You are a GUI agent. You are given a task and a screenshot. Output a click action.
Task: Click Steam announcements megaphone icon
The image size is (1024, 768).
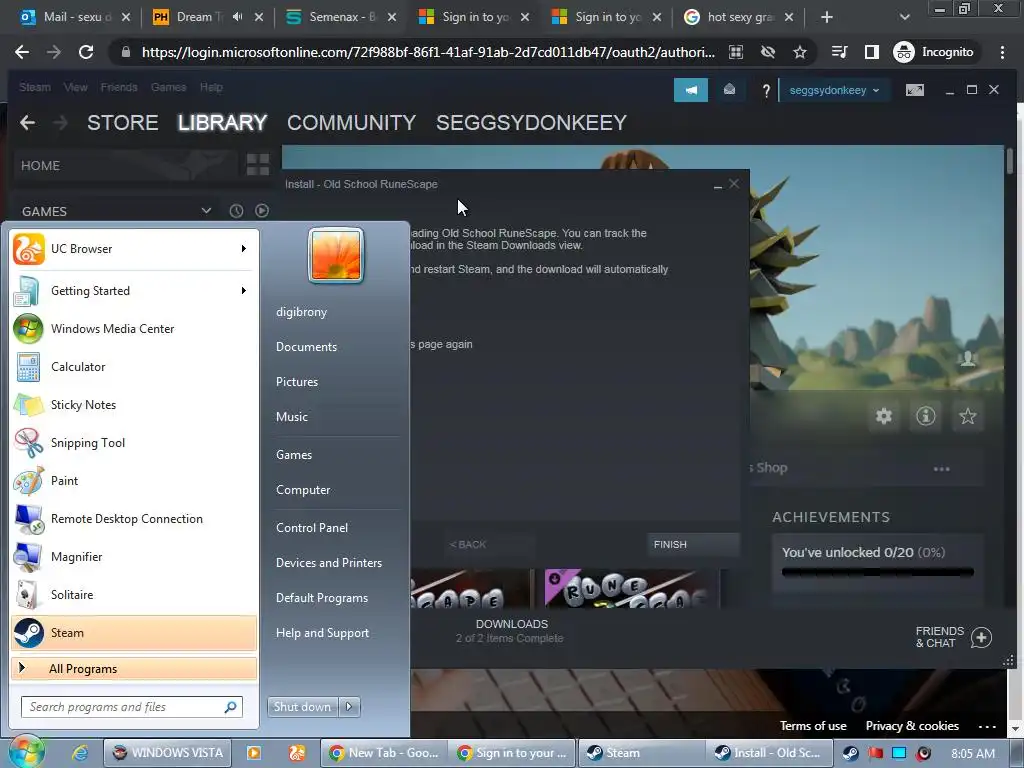point(691,90)
